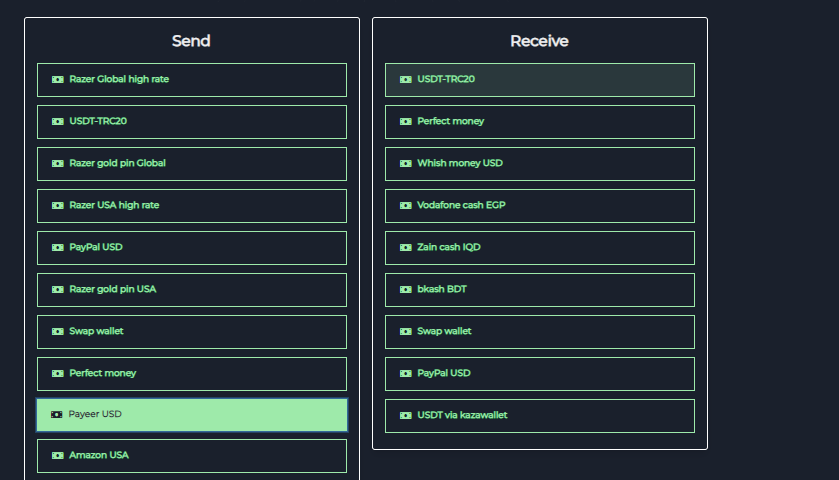Pick bkash BDT in Receive list
The width and height of the screenshot is (839, 480).
[x=540, y=290]
